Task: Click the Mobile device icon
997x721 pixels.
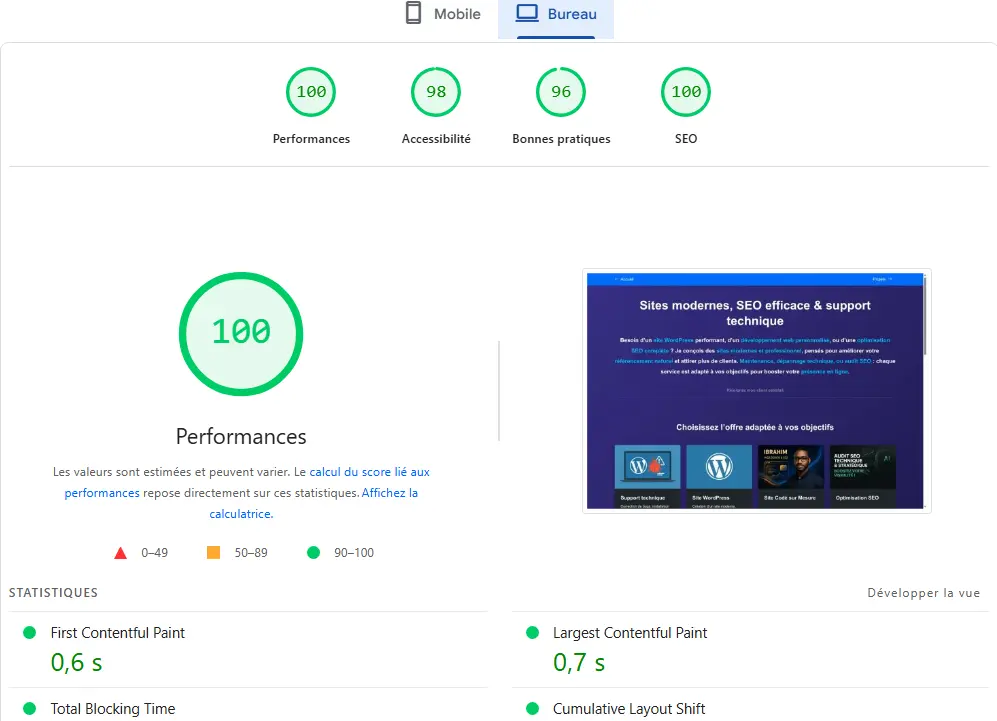Action: 413,12
